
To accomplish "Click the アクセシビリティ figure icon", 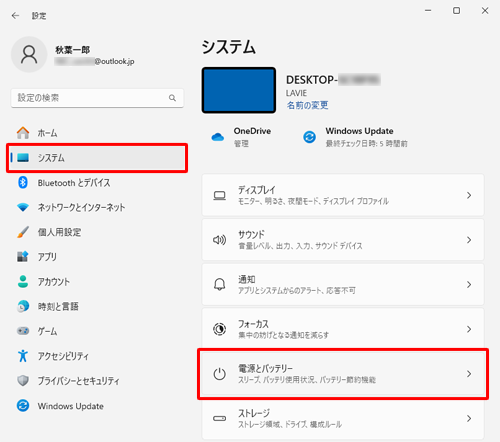I will 23,356.
